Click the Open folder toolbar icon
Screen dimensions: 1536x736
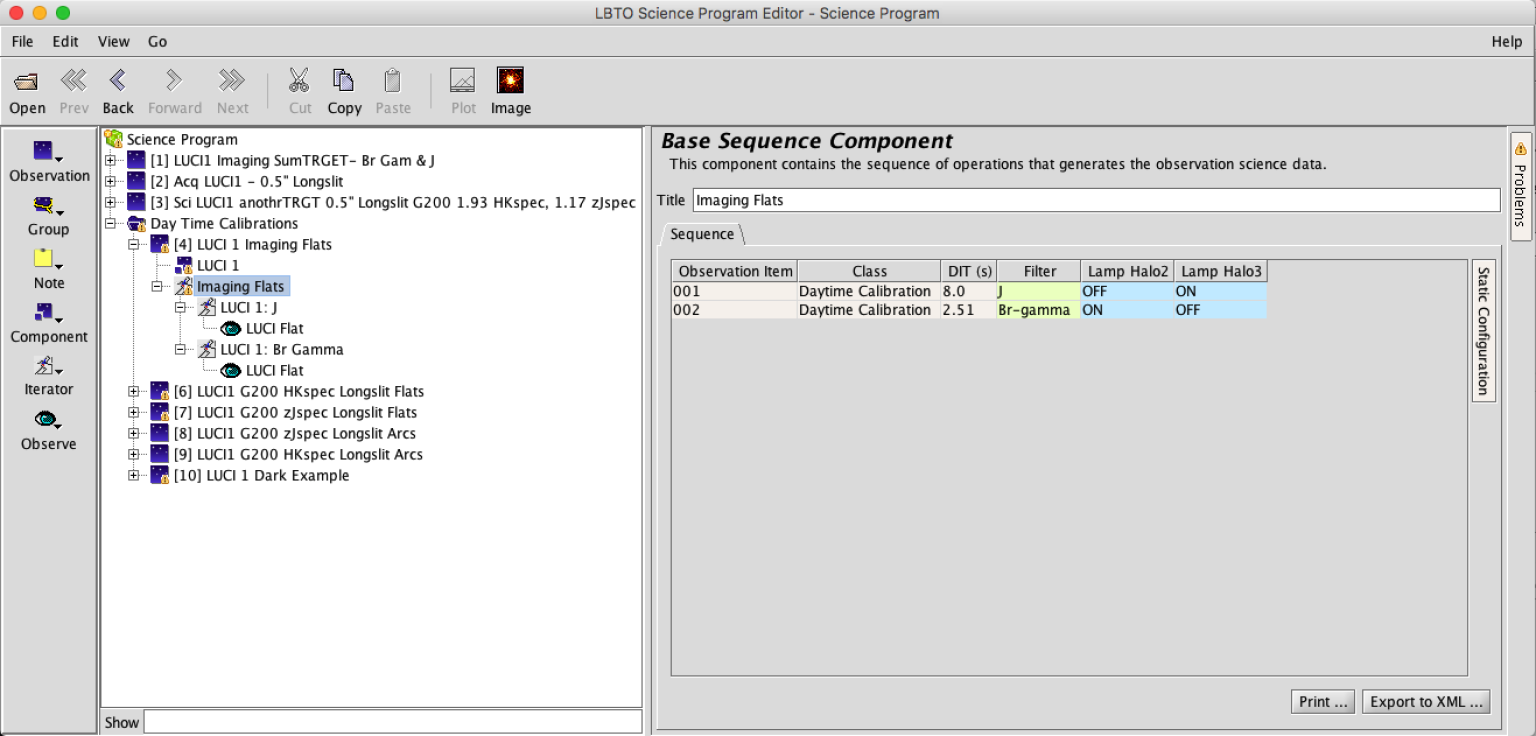coord(27,81)
